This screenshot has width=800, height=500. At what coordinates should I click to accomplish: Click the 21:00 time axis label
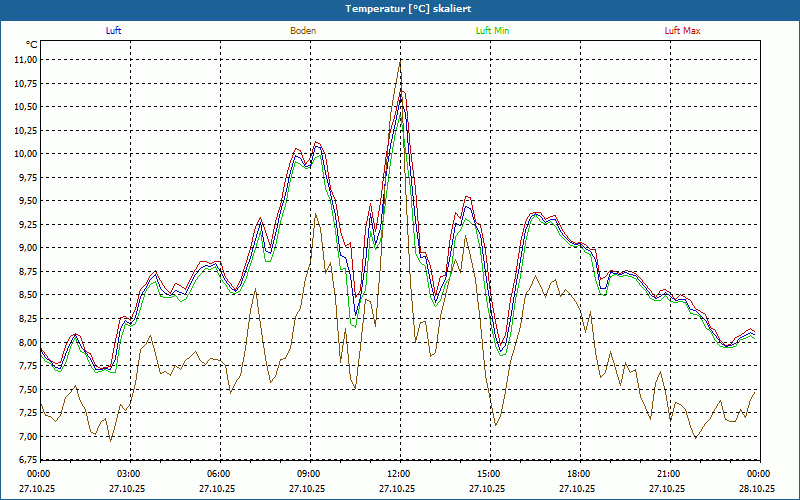click(668, 474)
